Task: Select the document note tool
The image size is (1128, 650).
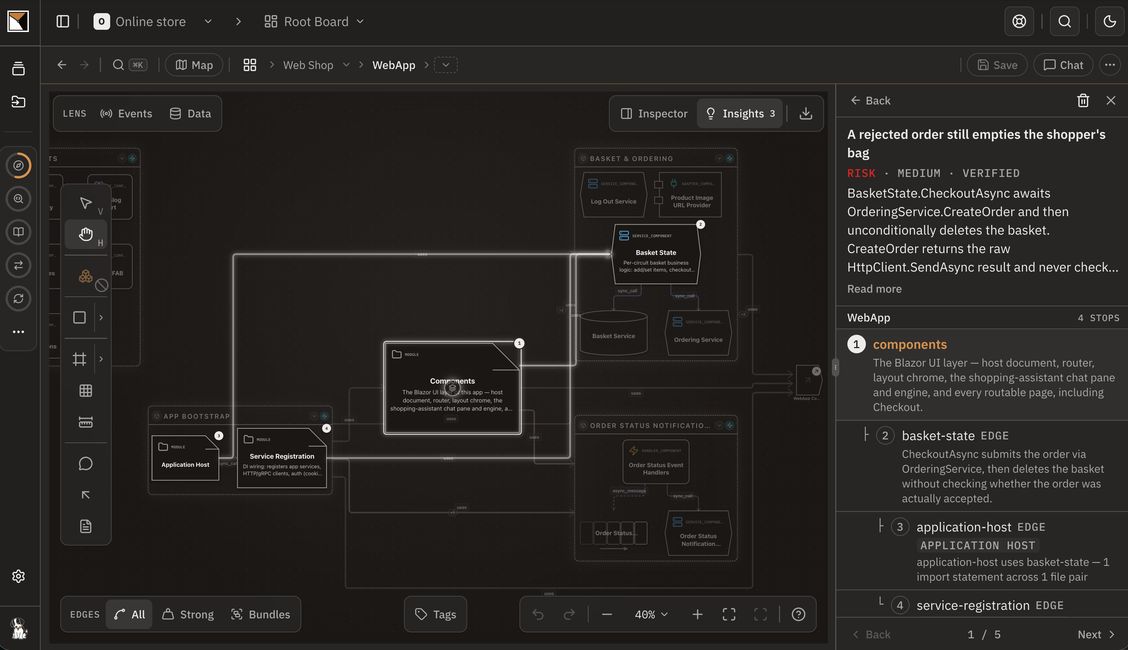Action: (86, 526)
